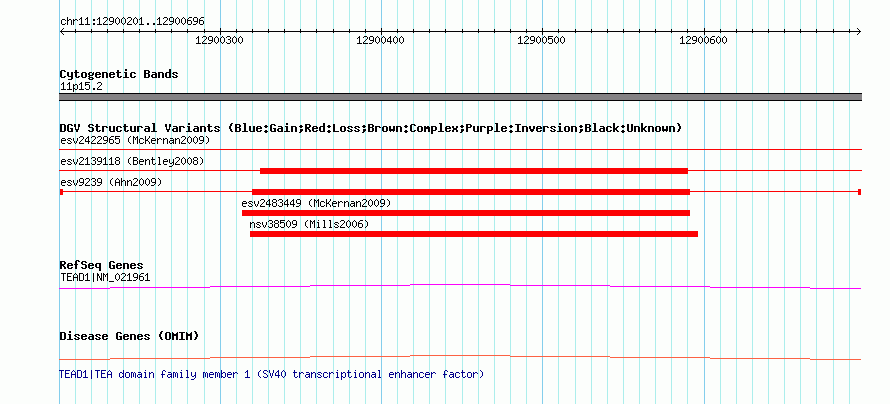The image size is (890, 404).
Task: Click the 12900500 ruler tick label
Action: (x=542, y=40)
